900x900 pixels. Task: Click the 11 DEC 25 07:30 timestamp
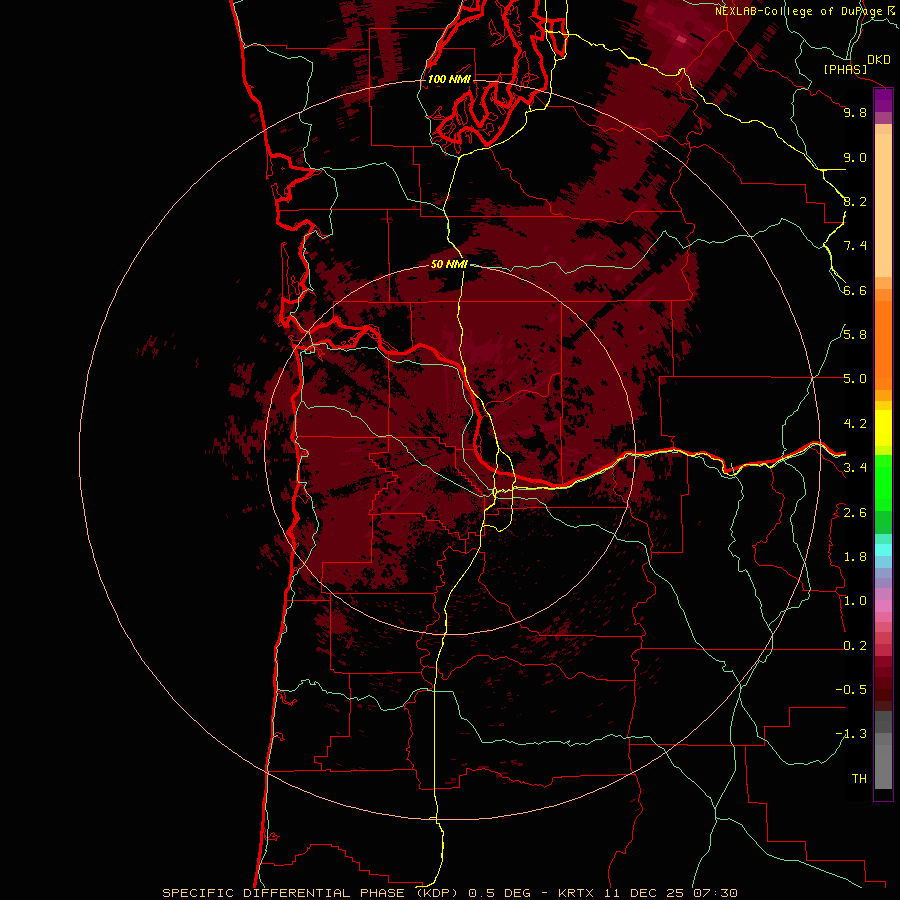click(670, 893)
